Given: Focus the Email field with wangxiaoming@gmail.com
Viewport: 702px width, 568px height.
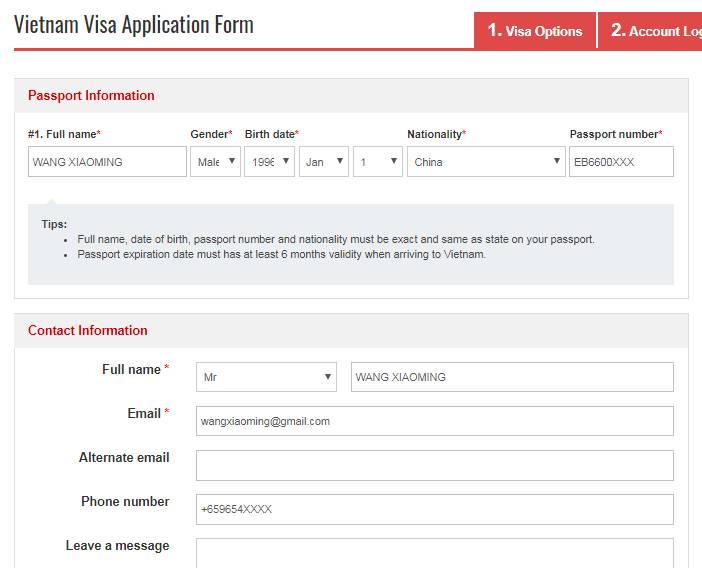Looking at the screenshot, I should coord(434,421).
